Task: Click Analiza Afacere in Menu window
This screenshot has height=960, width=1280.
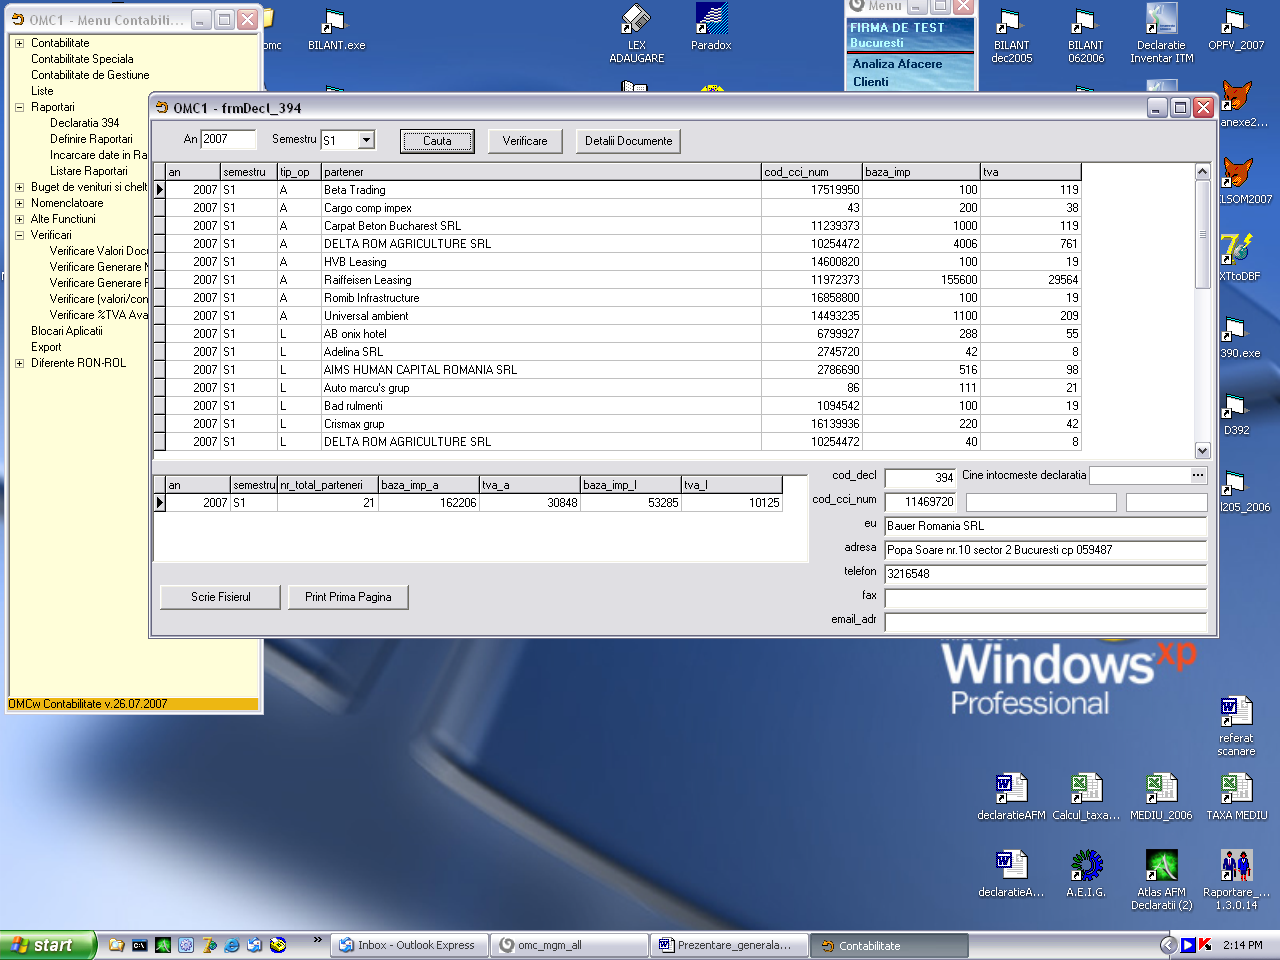Action: pos(897,64)
